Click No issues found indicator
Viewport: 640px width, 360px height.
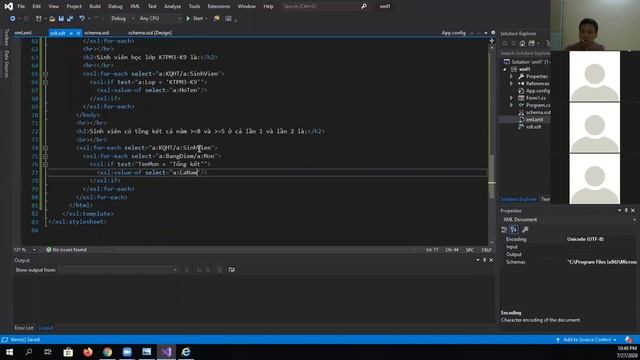click(x=66, y=249)
